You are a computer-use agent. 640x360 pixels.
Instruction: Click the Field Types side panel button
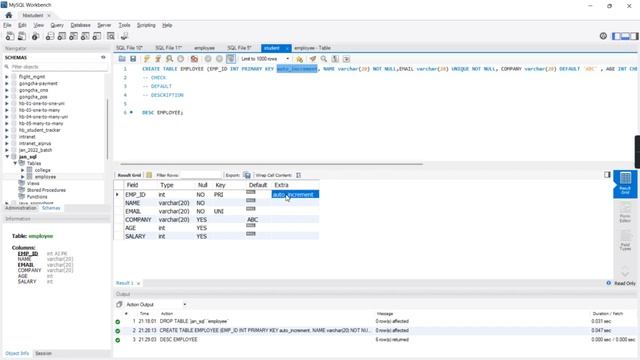(x=625, y=240)
